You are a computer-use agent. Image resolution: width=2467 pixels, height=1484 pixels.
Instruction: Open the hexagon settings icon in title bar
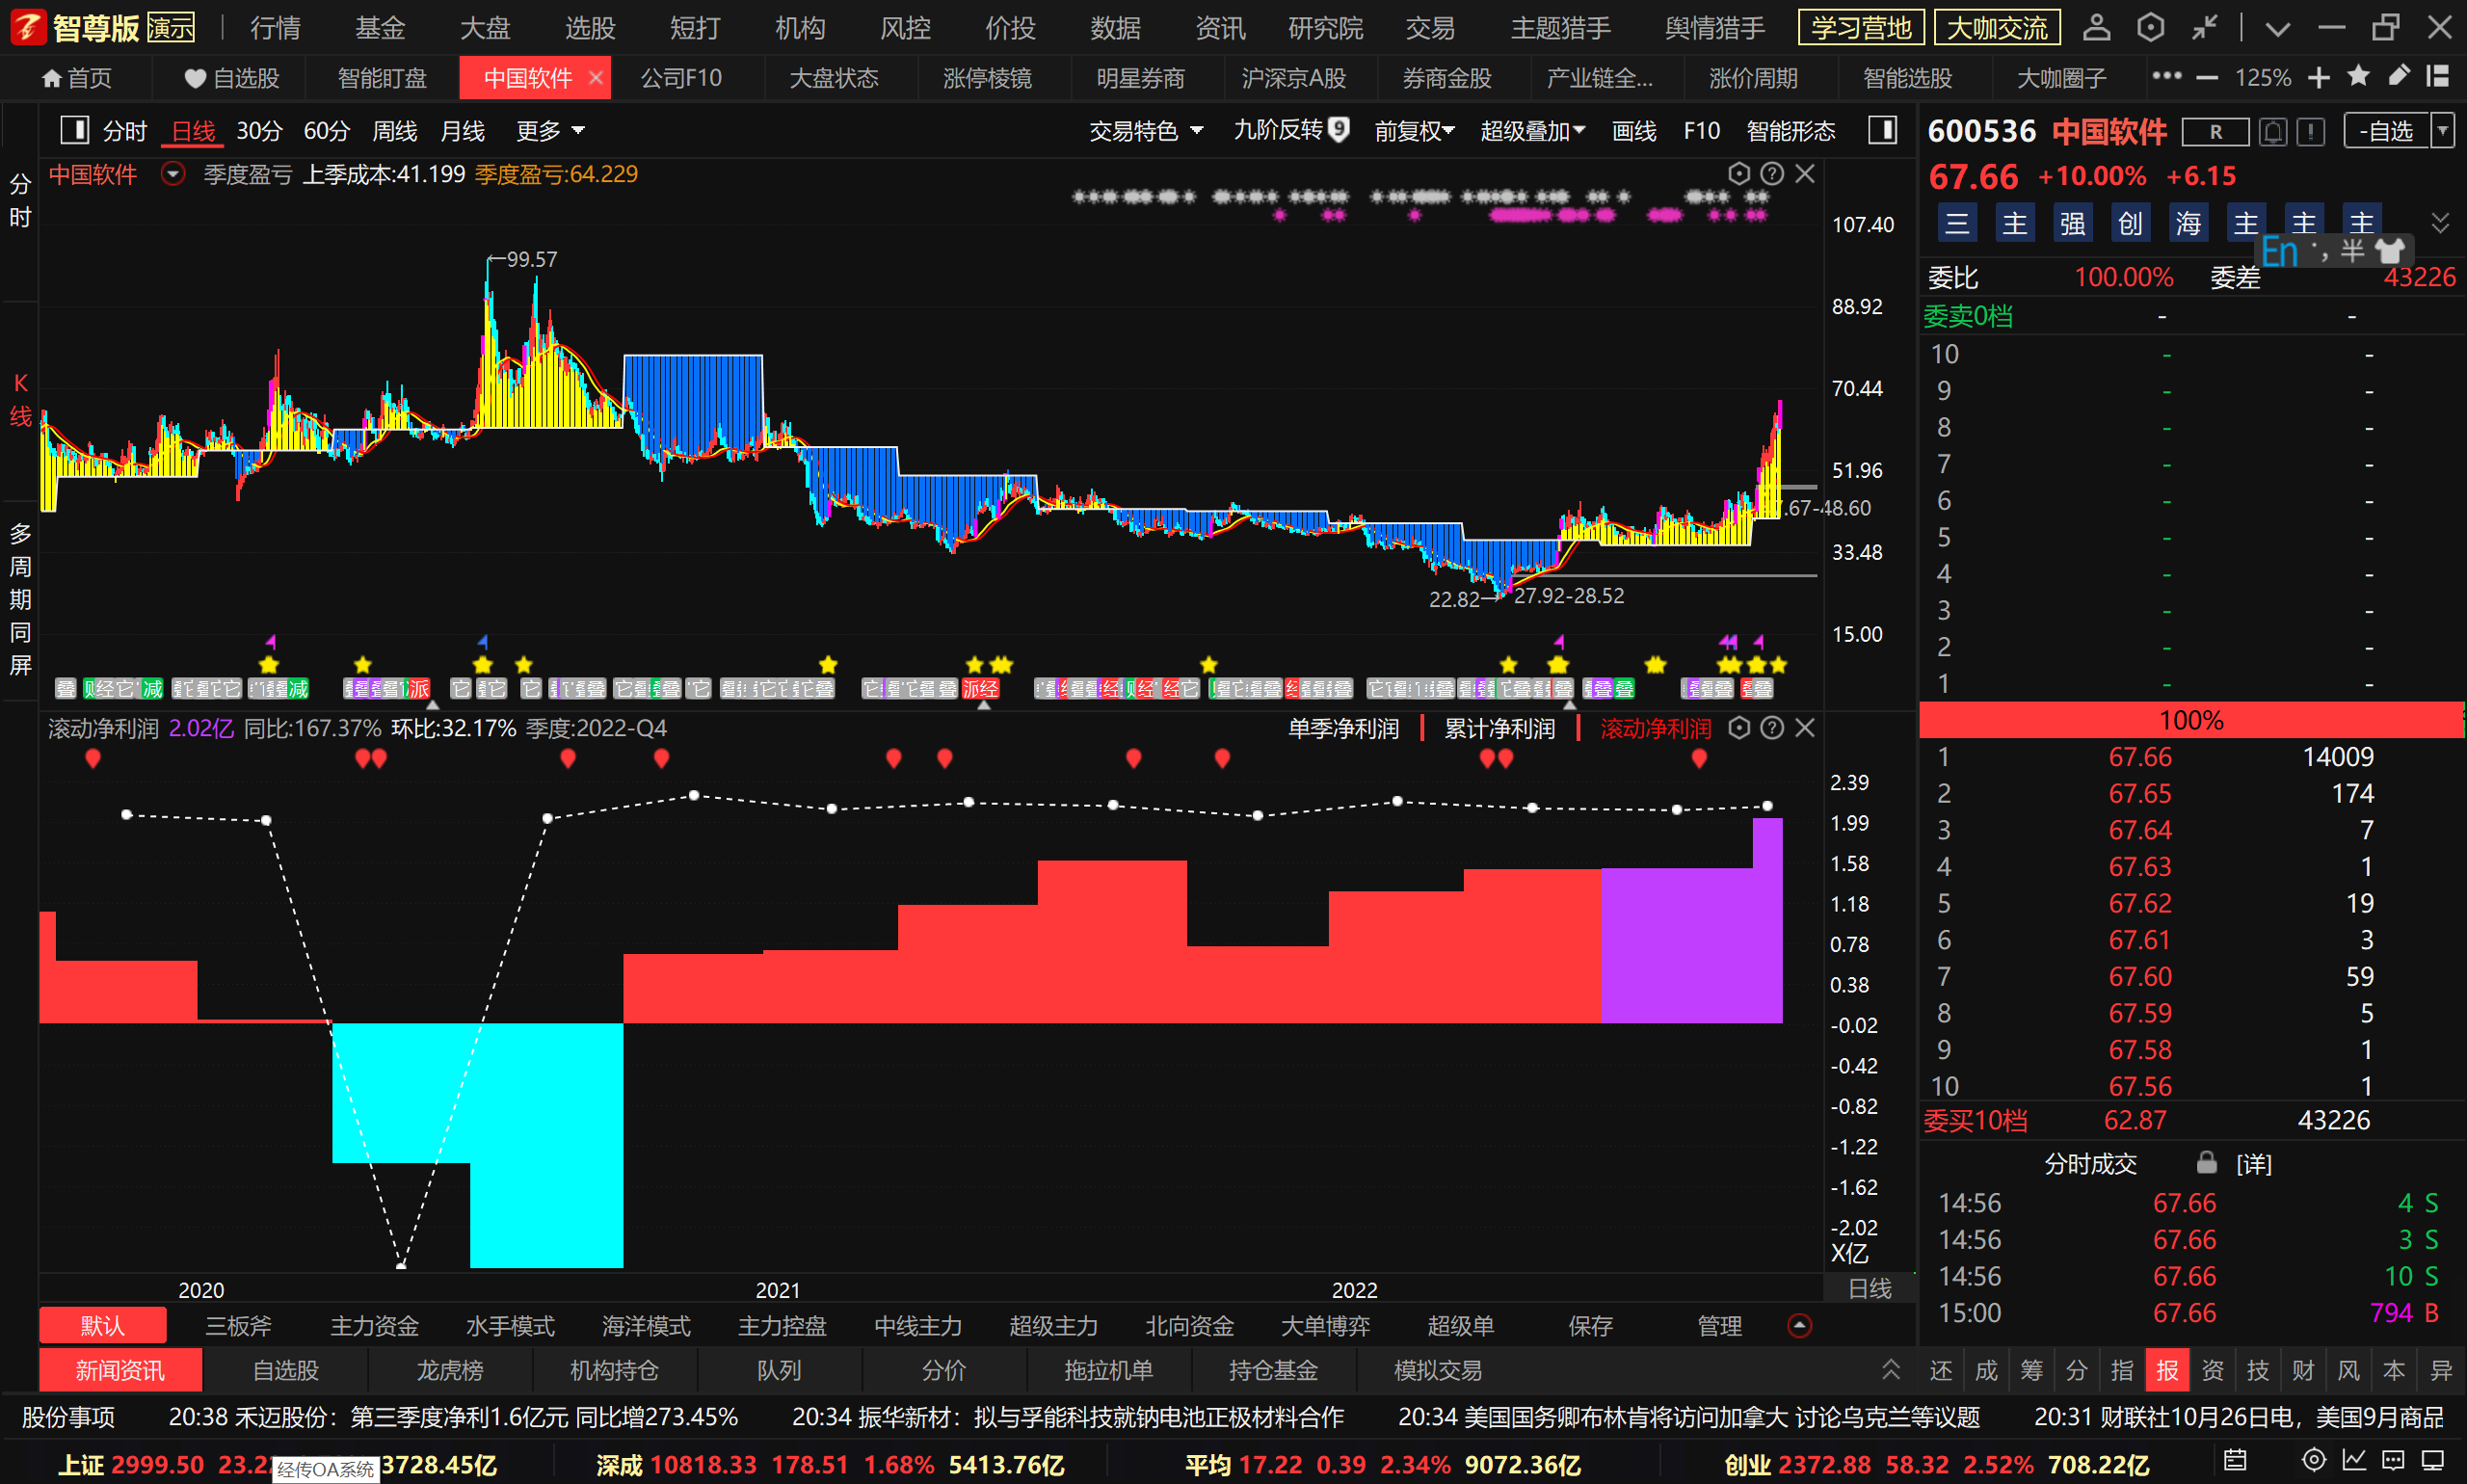click(2150, 27)
